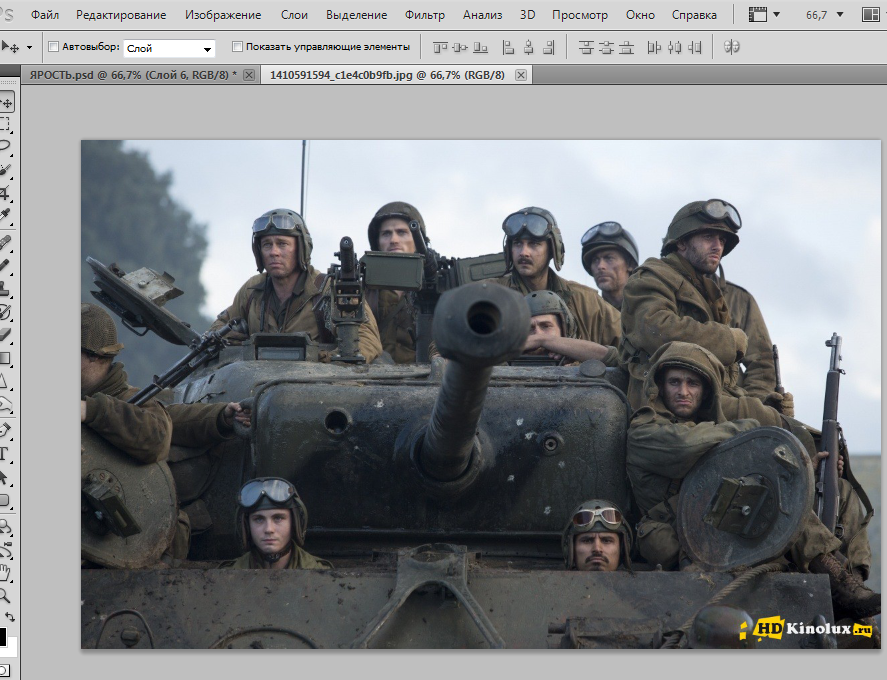
Task: Distribute horizontal centers of layers
Action: point(674,48)
